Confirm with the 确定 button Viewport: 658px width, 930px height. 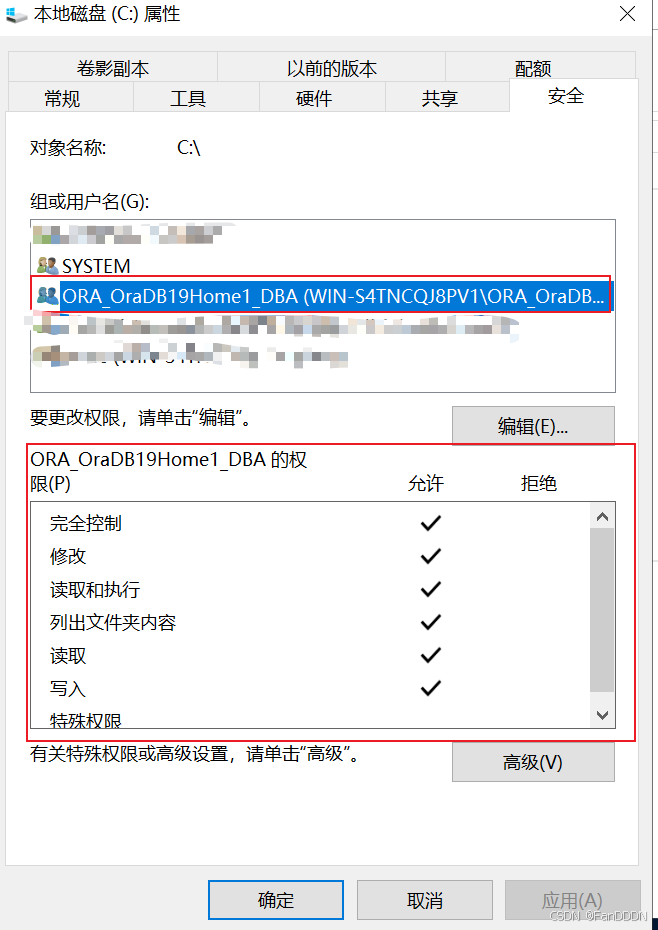276,900
